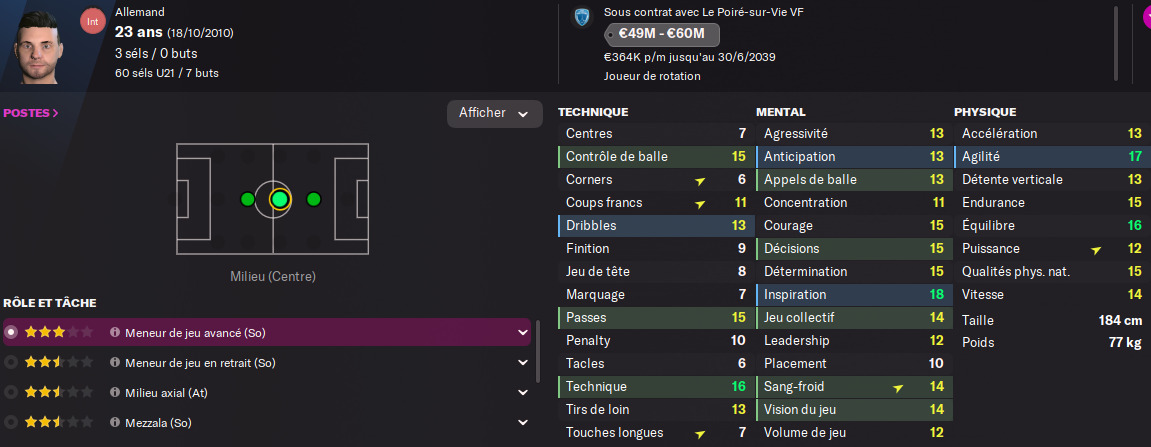Viewport: 1151px width, 447px height.
Task: Open the POSTES section link
Action: click(31, 113)
